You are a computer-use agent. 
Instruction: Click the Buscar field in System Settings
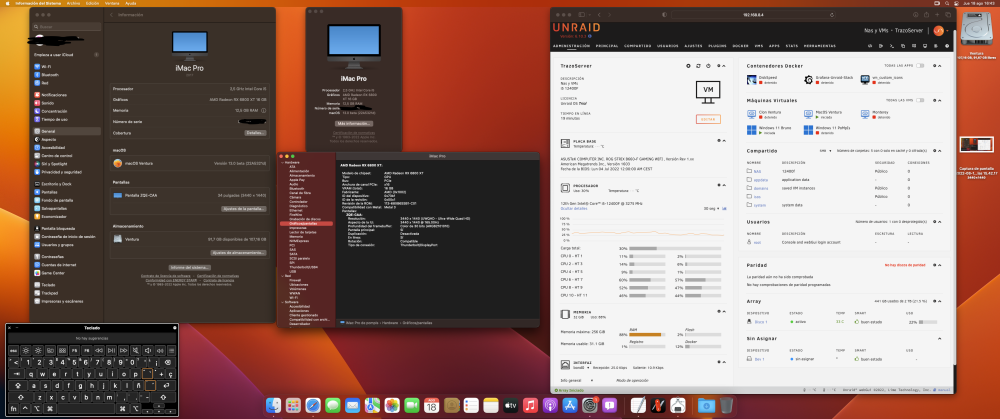tap(67, 27)
